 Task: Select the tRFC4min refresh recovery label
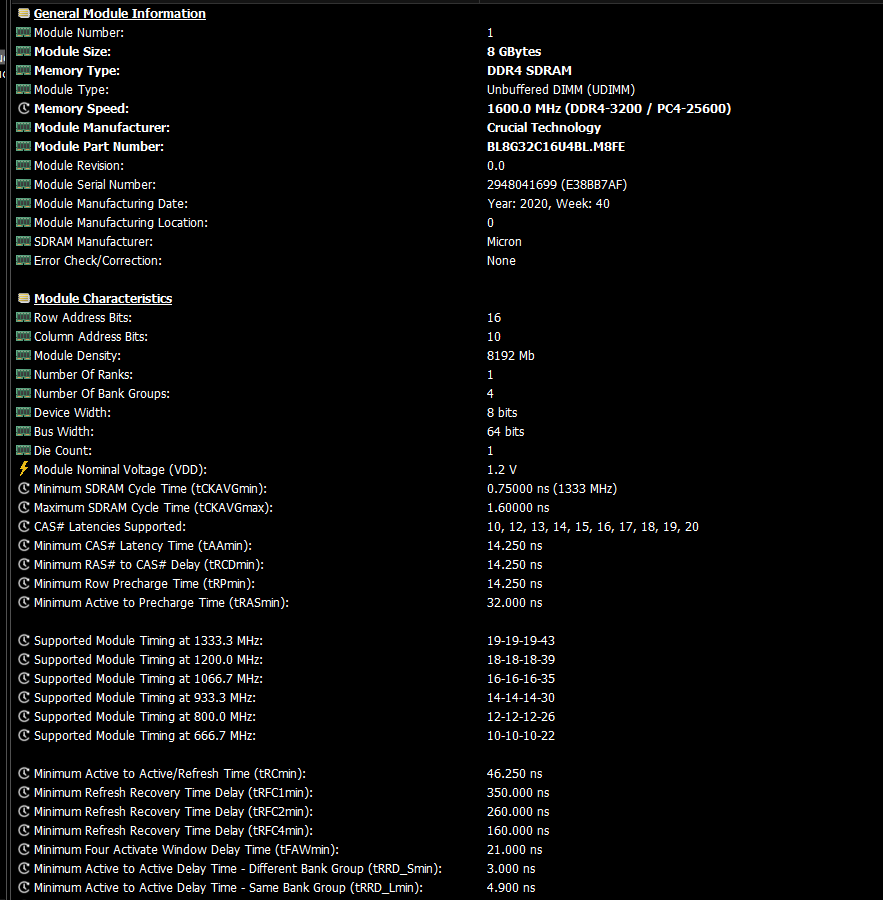173,831
